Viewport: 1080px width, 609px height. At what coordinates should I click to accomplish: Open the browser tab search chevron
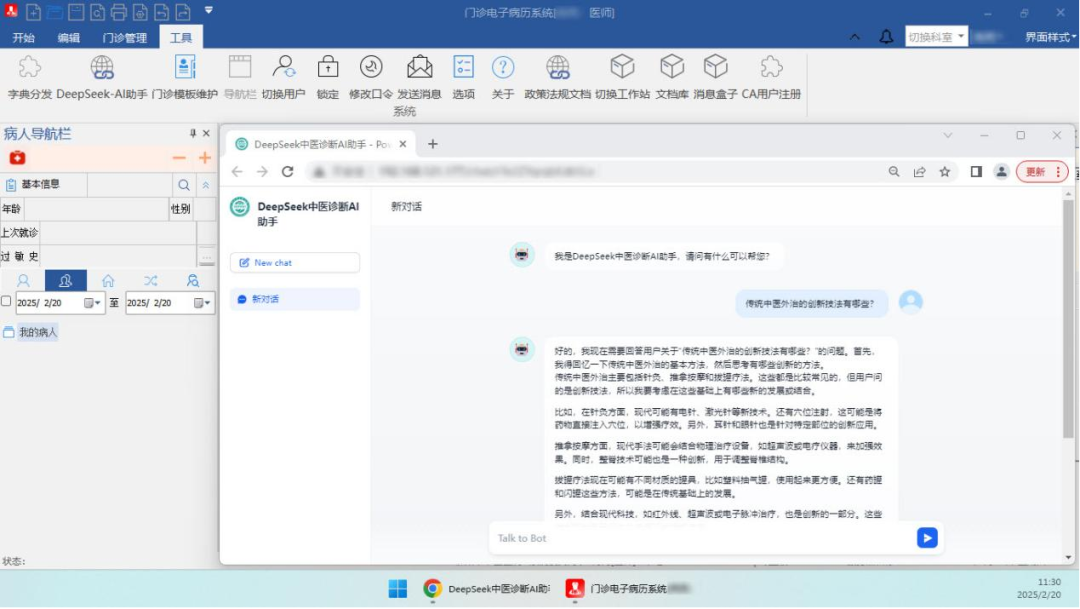coord(948,136)
